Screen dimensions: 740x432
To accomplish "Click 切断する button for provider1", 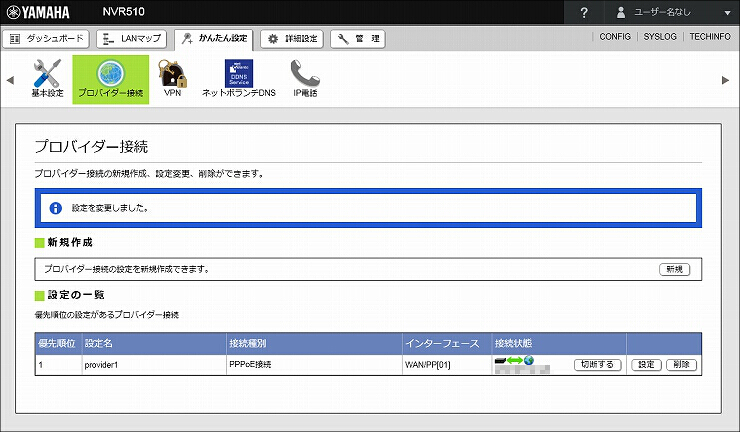I will click(597, 364).
